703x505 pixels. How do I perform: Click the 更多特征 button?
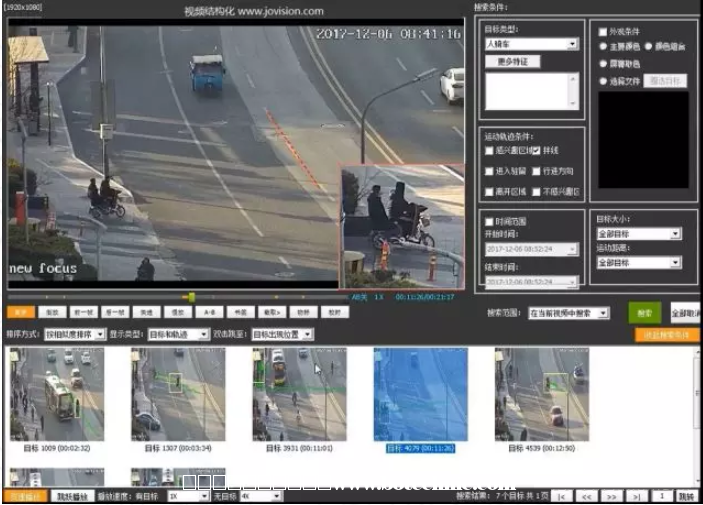(512, 61)
